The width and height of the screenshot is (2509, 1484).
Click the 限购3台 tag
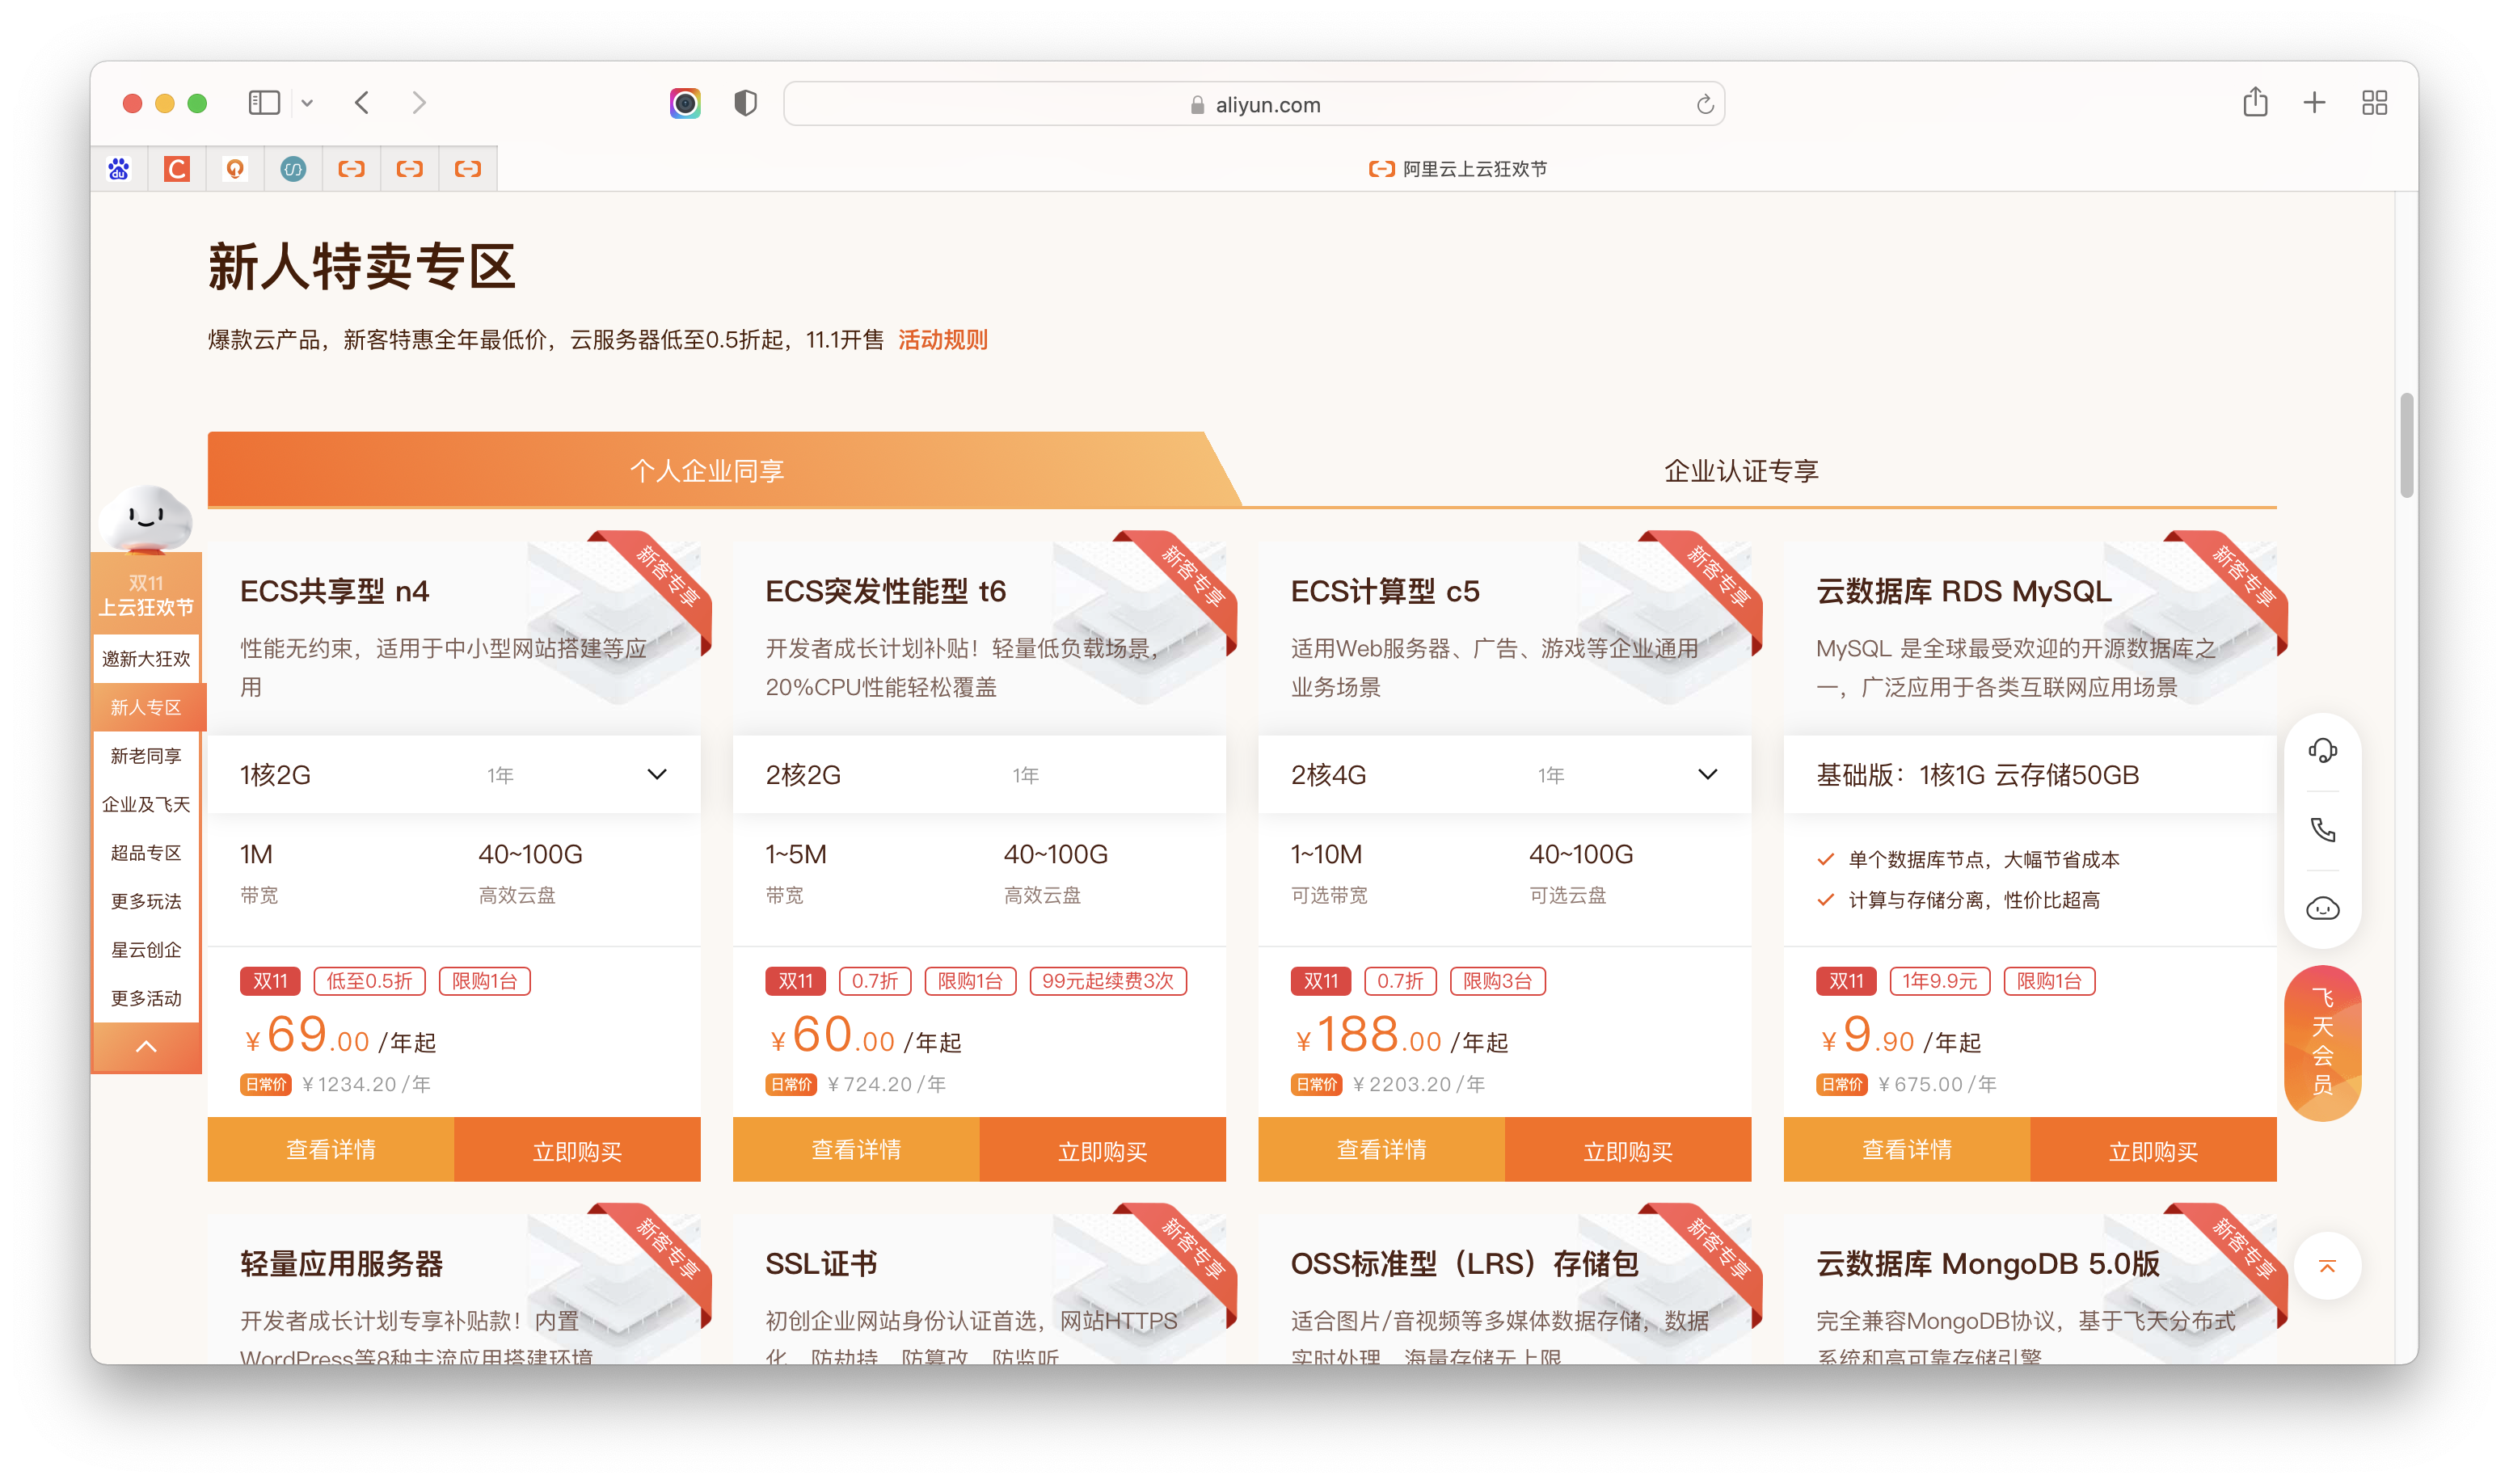pyautogui.click(x=1497, y=981)
